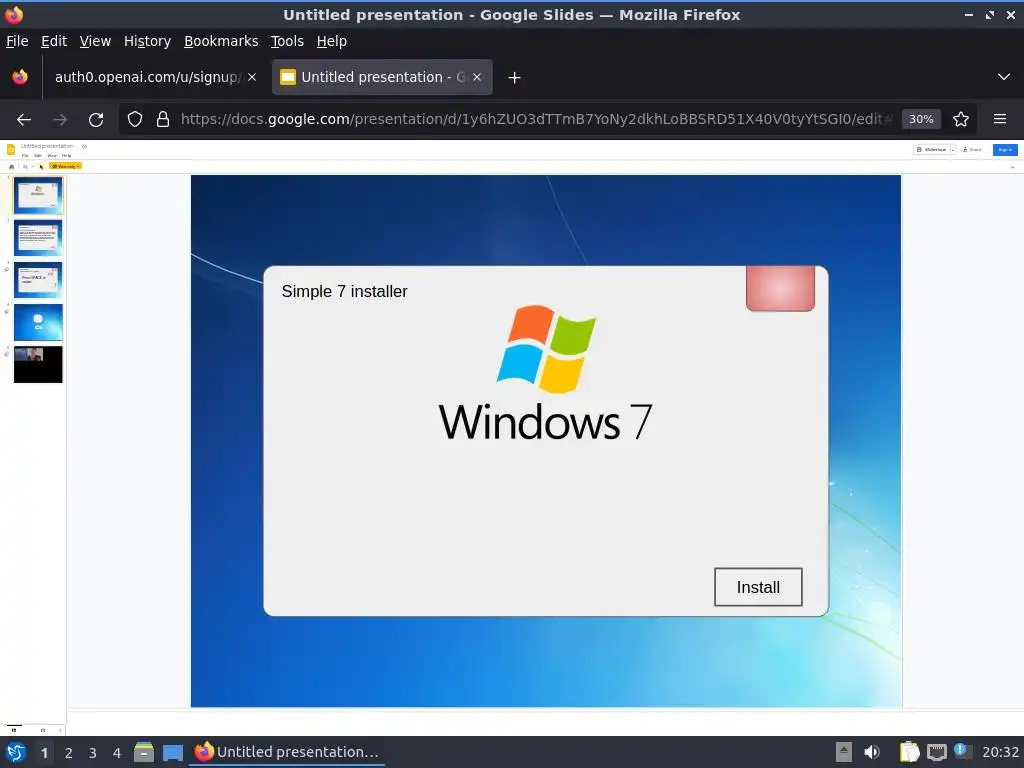
Task: Collapse the menus with the toolbar chevron
Action: tap(1012, 167)
